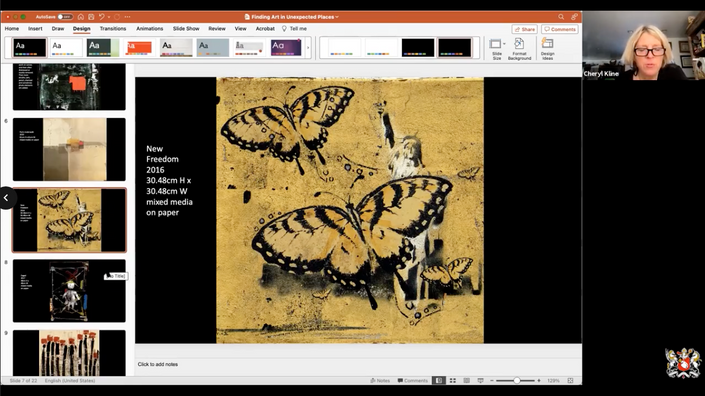Select the light gray theme with red dot

click(x=249, y=47)
